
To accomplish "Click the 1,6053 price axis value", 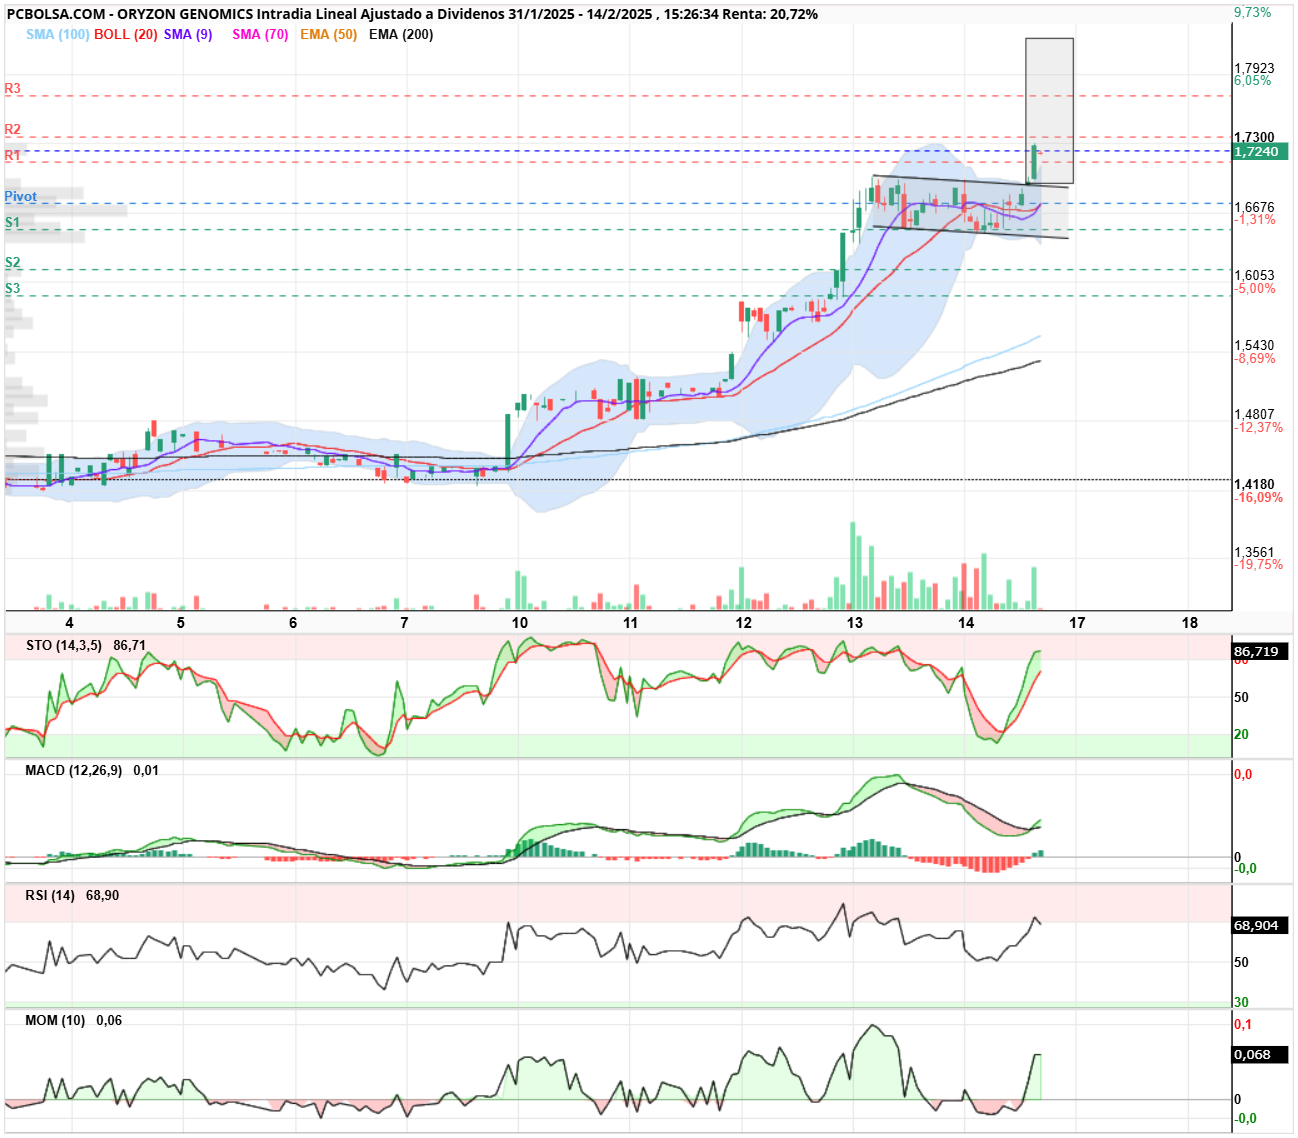I will coord(1254,275).
